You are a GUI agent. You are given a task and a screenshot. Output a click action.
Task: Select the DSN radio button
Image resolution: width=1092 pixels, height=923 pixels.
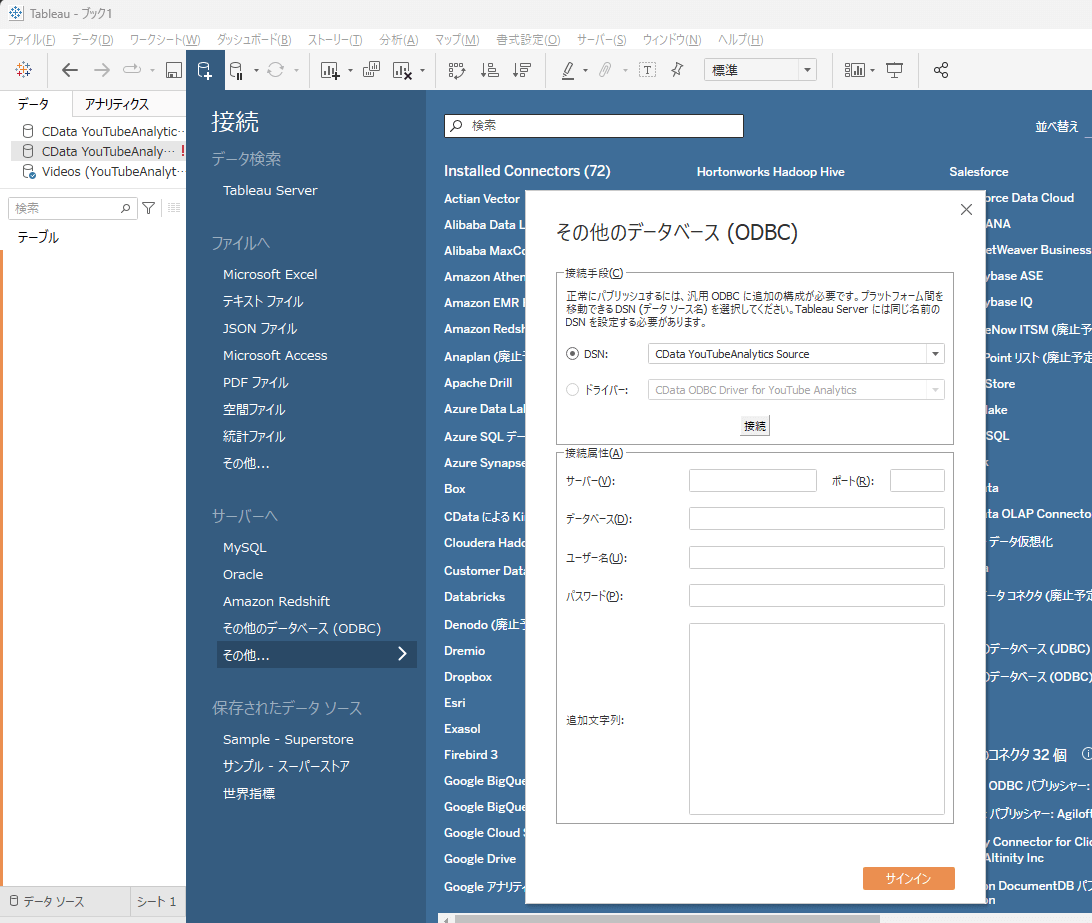(x=572, y=354)
